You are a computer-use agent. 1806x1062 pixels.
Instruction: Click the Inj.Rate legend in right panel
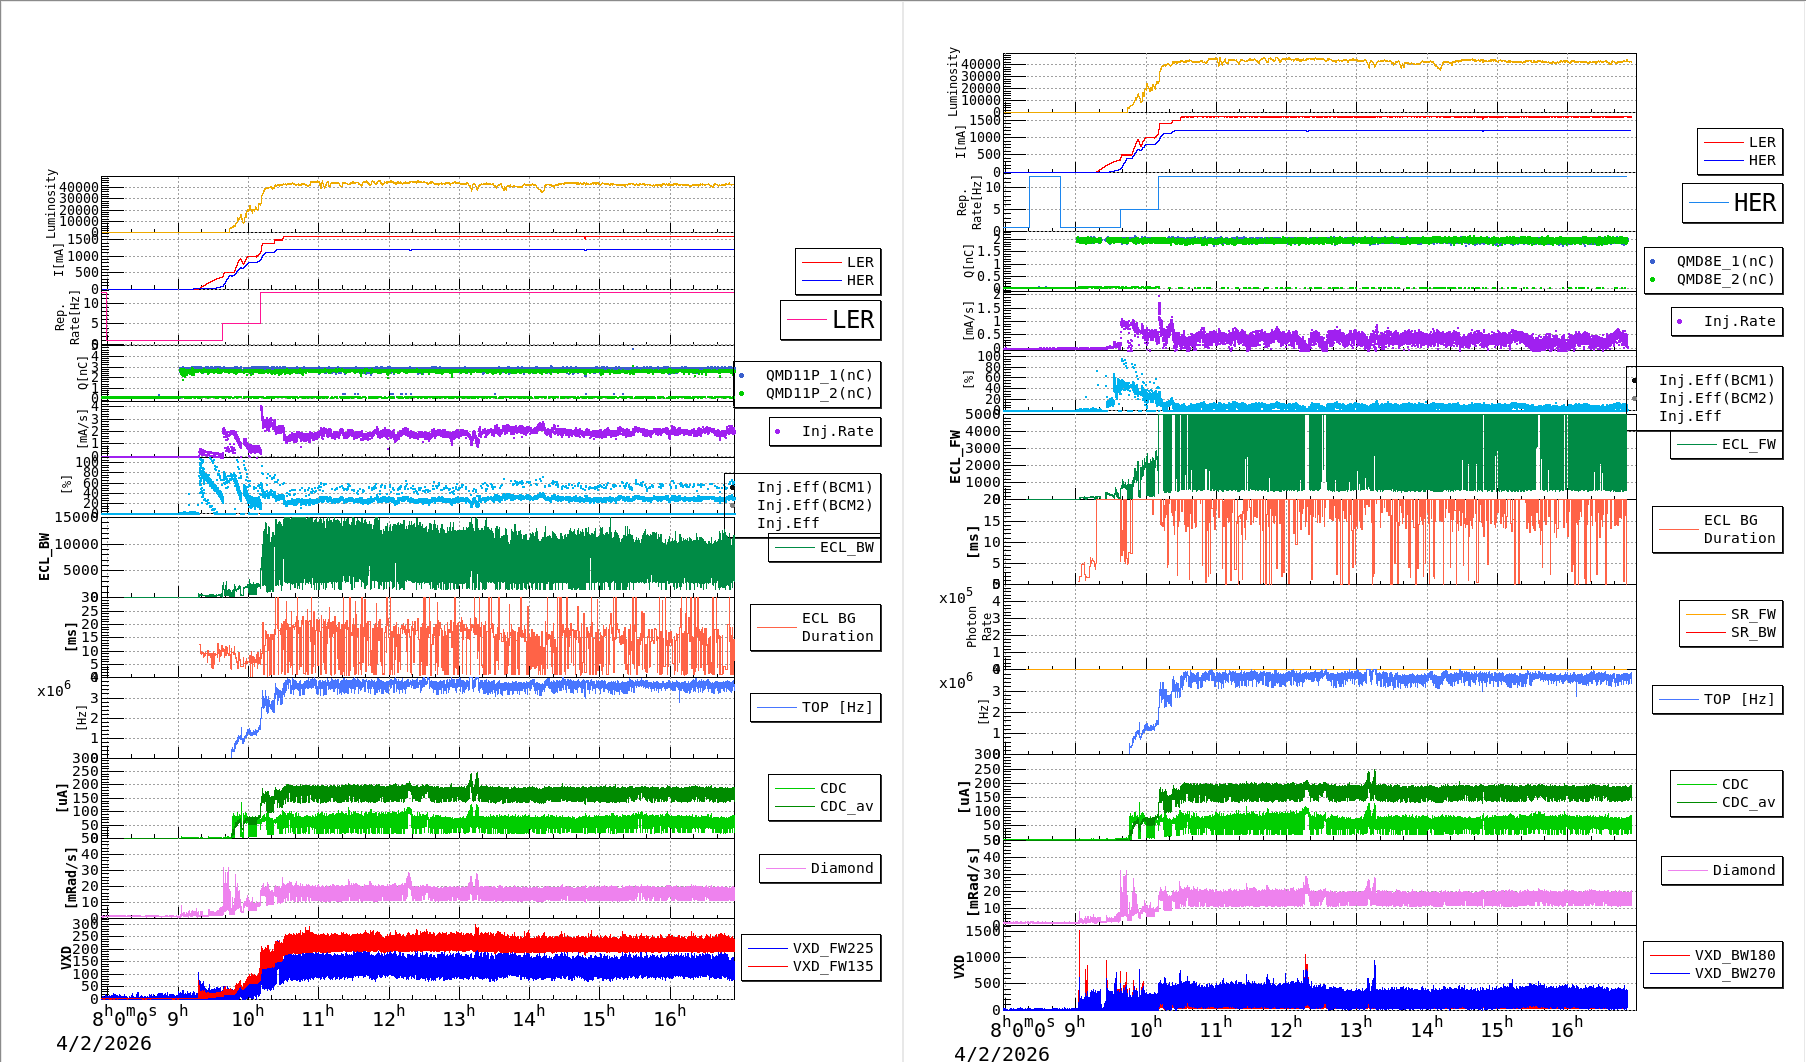pyautogui.click(x=1738, y=321)
